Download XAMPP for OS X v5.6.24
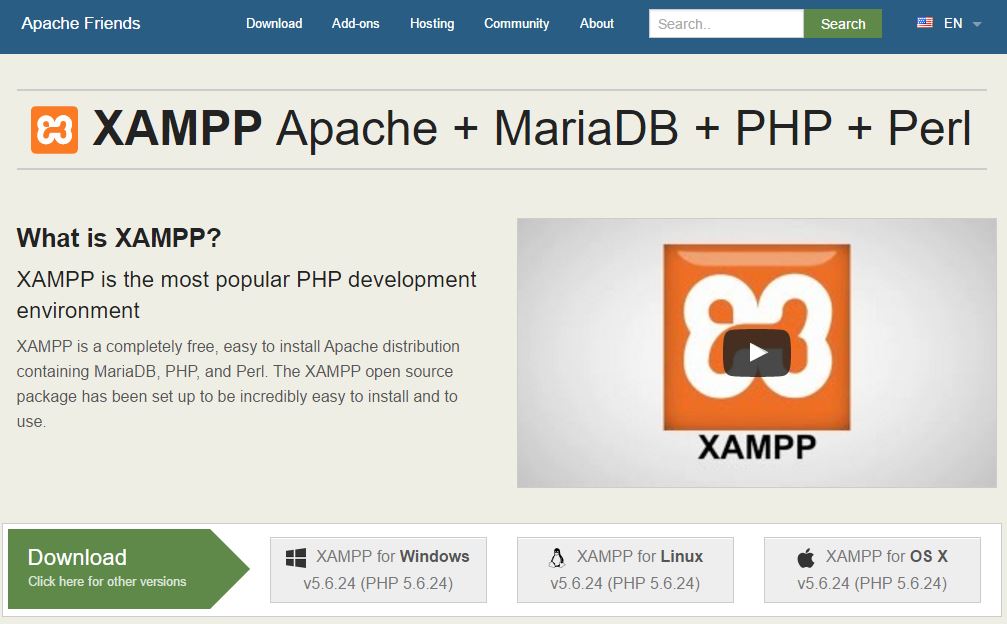 (x=870, y=568)
